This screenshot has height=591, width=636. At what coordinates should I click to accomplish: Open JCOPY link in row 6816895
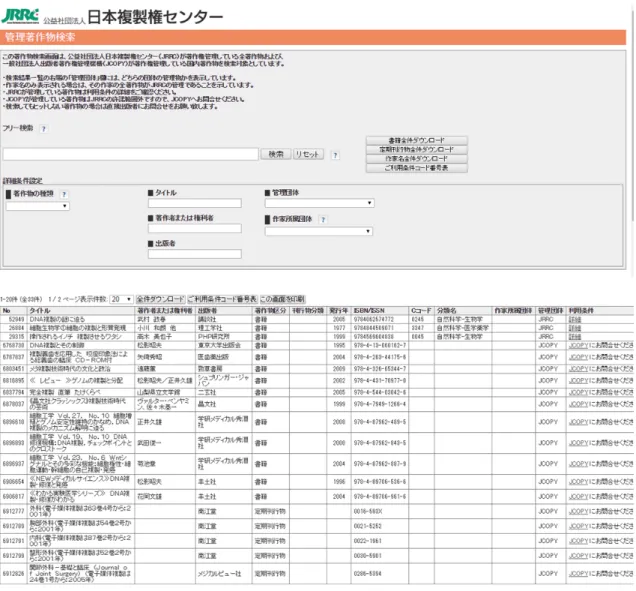[578, 381]
